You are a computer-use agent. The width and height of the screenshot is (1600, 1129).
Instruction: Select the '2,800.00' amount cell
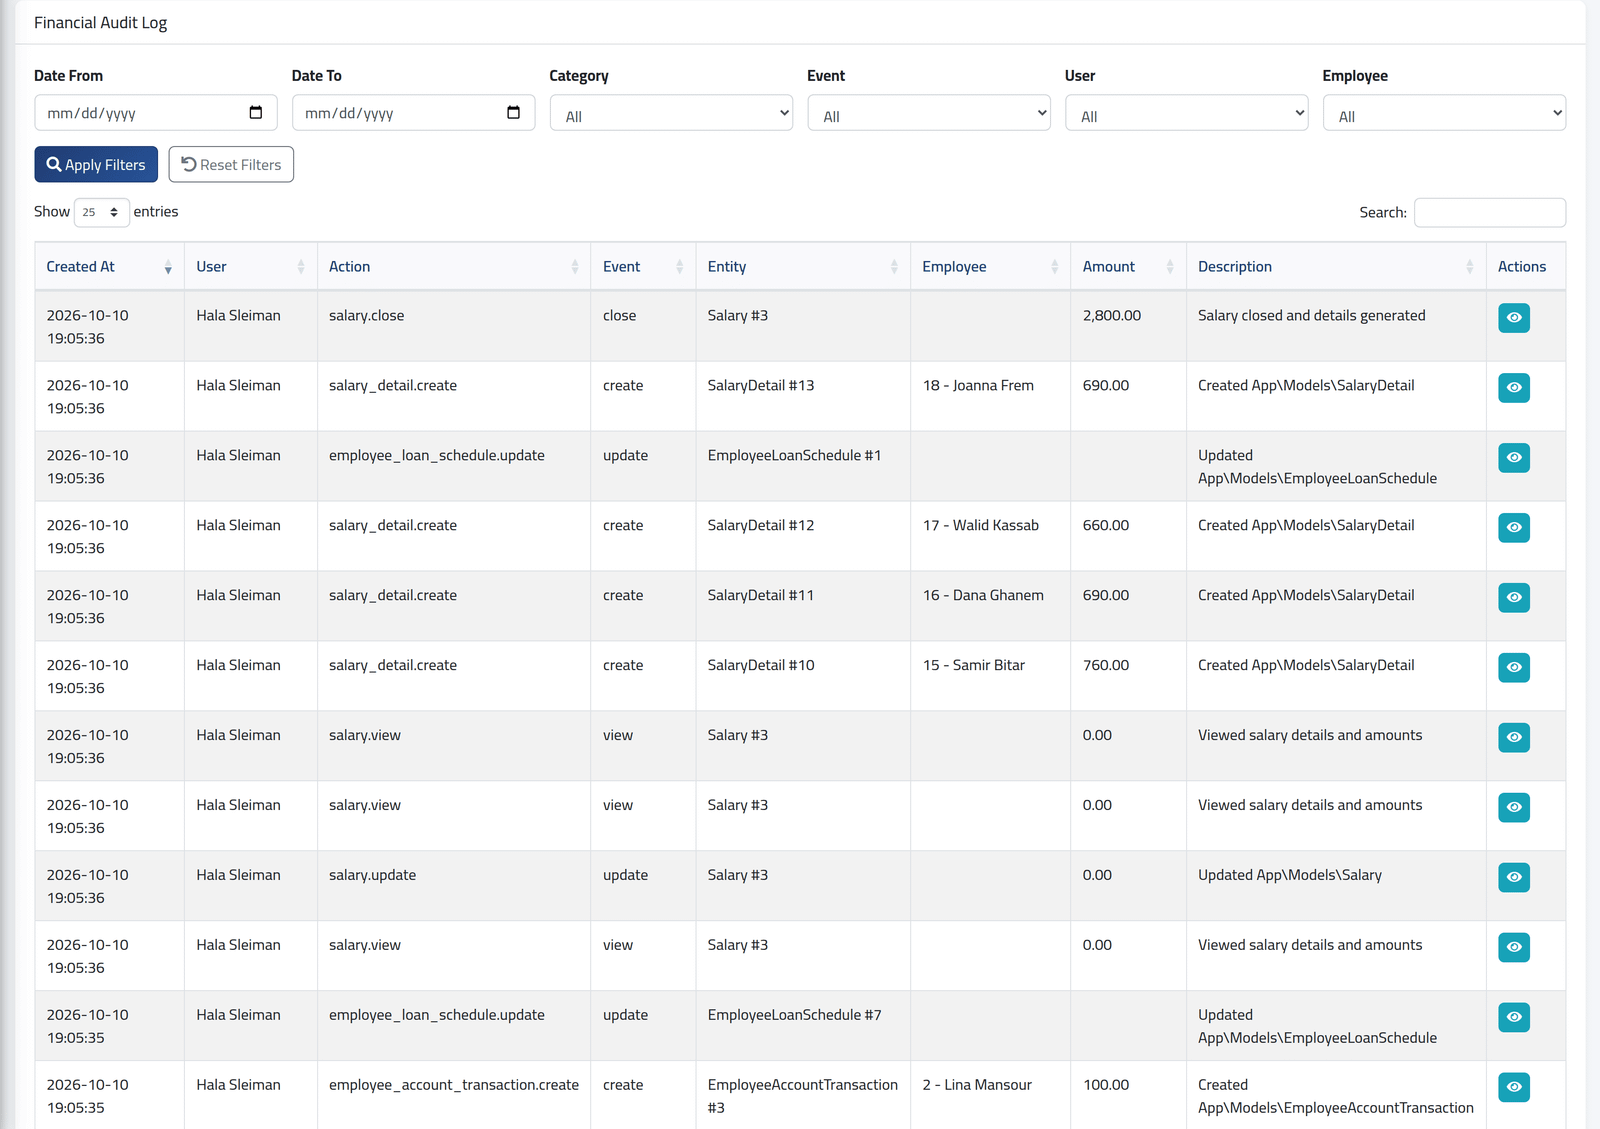(x=1128, y=326)
